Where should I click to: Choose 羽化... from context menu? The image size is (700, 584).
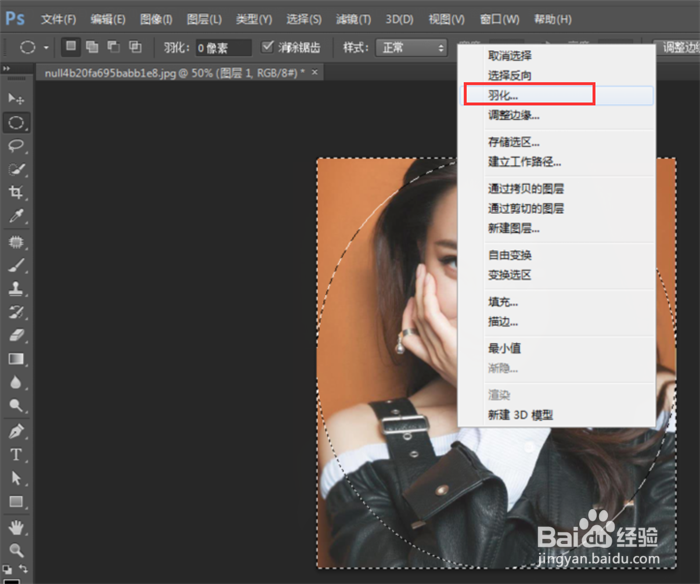pos(557,95)
